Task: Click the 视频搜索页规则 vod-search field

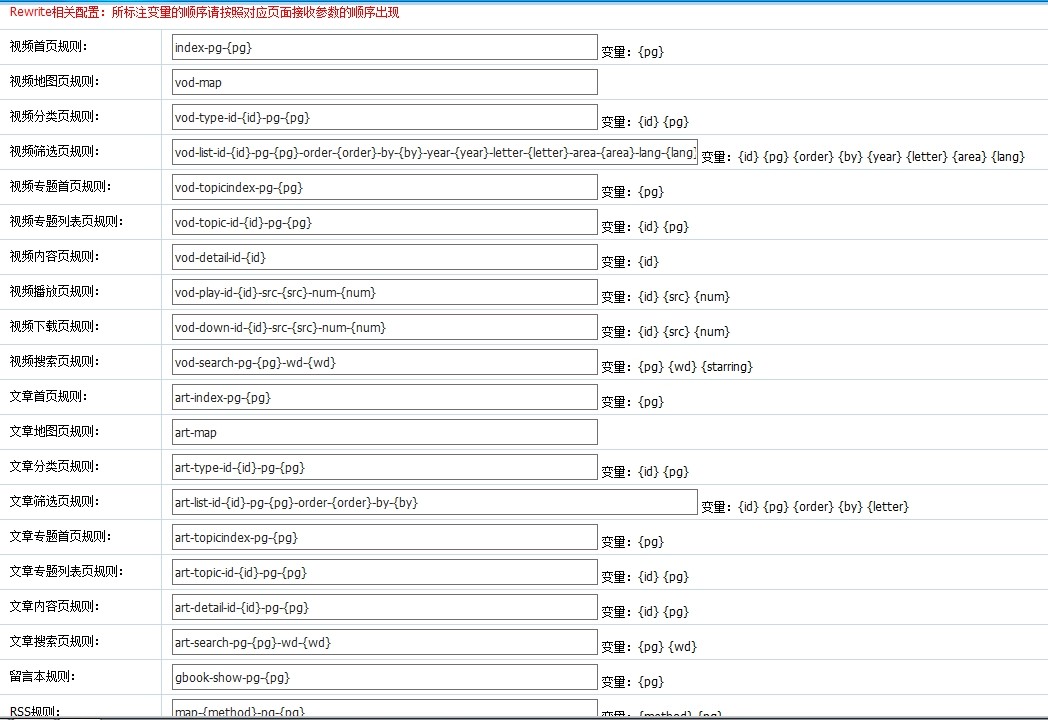Action: point(384,362)
